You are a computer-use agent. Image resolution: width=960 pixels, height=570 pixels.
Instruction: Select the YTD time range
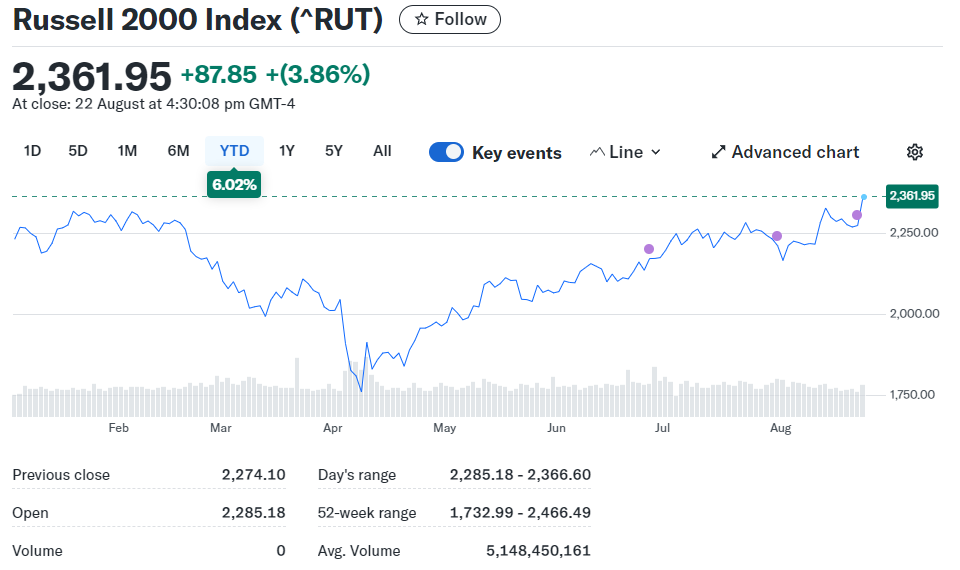pyautogui.click(x=234, y=151)
